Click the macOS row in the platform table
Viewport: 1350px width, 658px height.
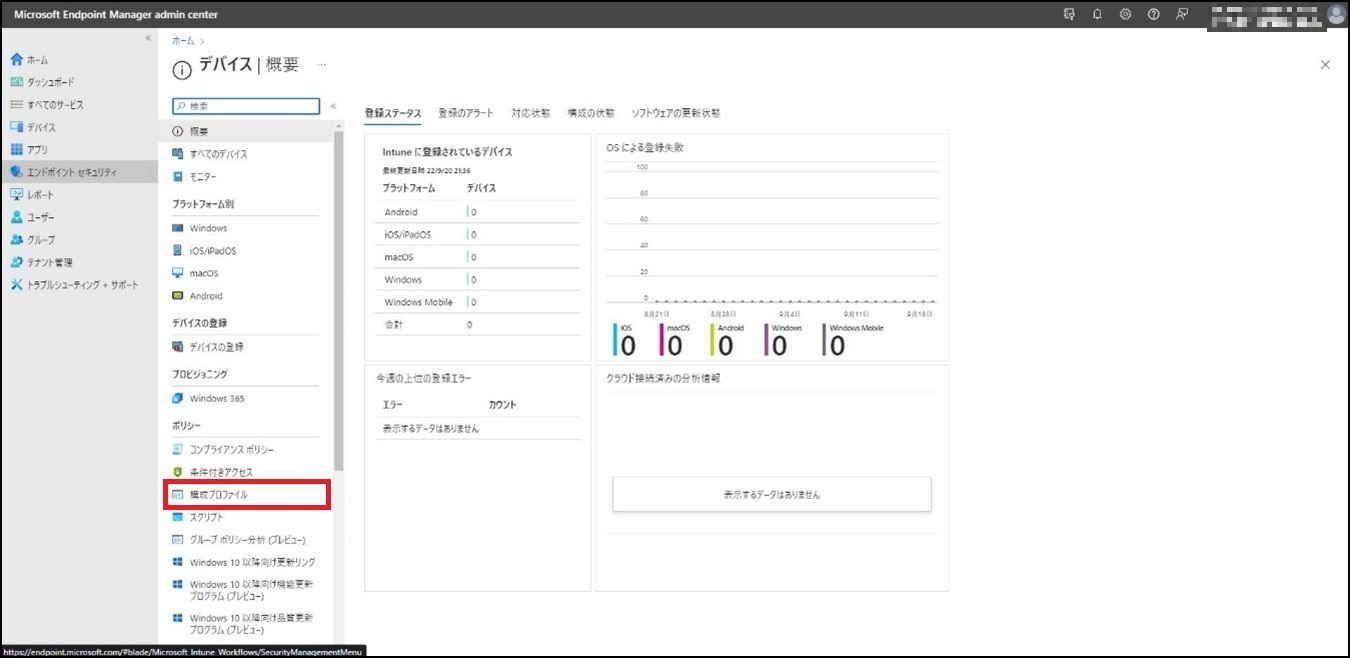tap(478, 257)
